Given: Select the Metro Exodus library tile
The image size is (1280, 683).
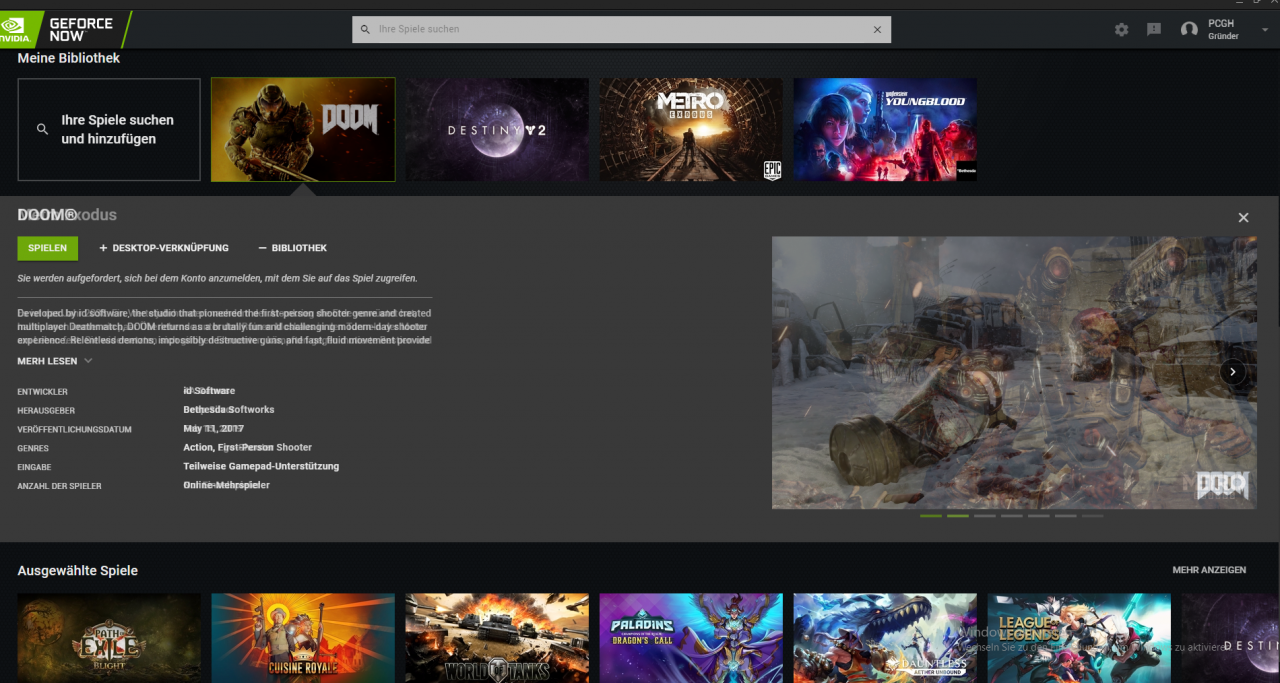Looking at the screenshot, I should point(691,130).
